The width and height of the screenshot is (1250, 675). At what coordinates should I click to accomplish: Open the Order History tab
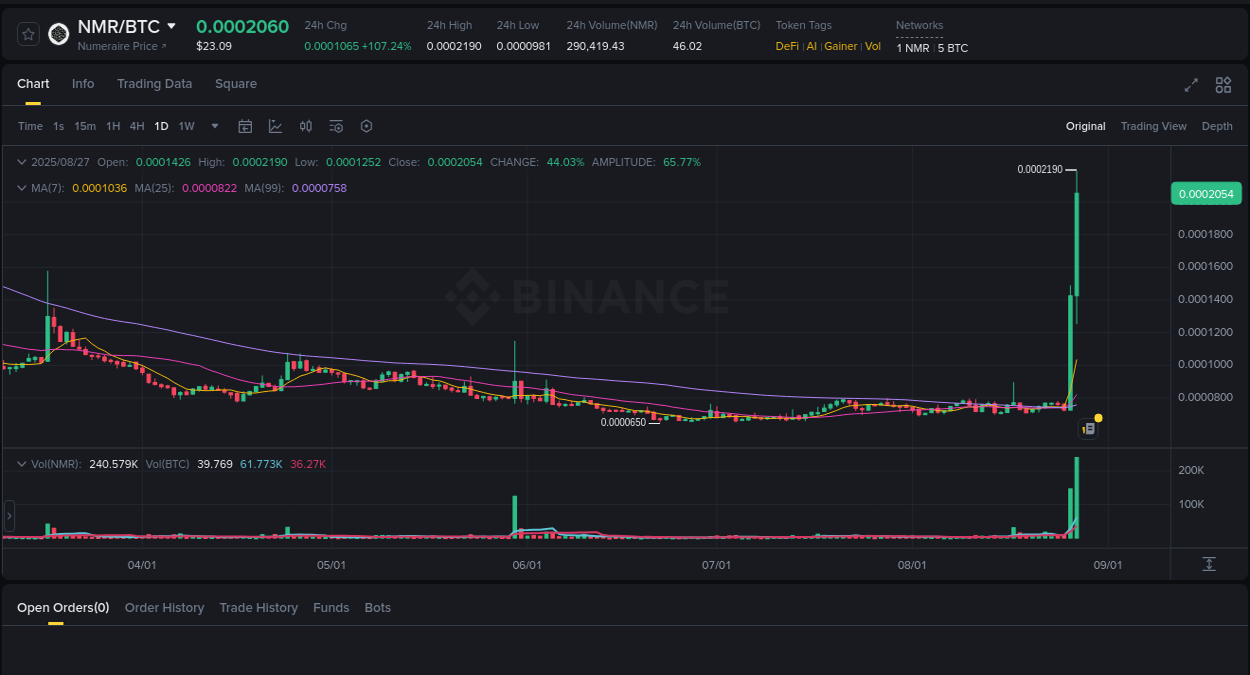click(164, 607)
